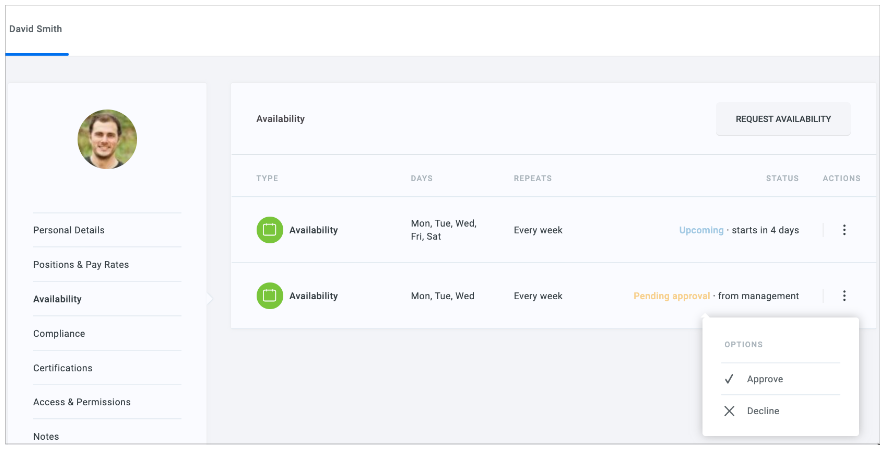Click the X icon next to Decline

click(729, 411)
